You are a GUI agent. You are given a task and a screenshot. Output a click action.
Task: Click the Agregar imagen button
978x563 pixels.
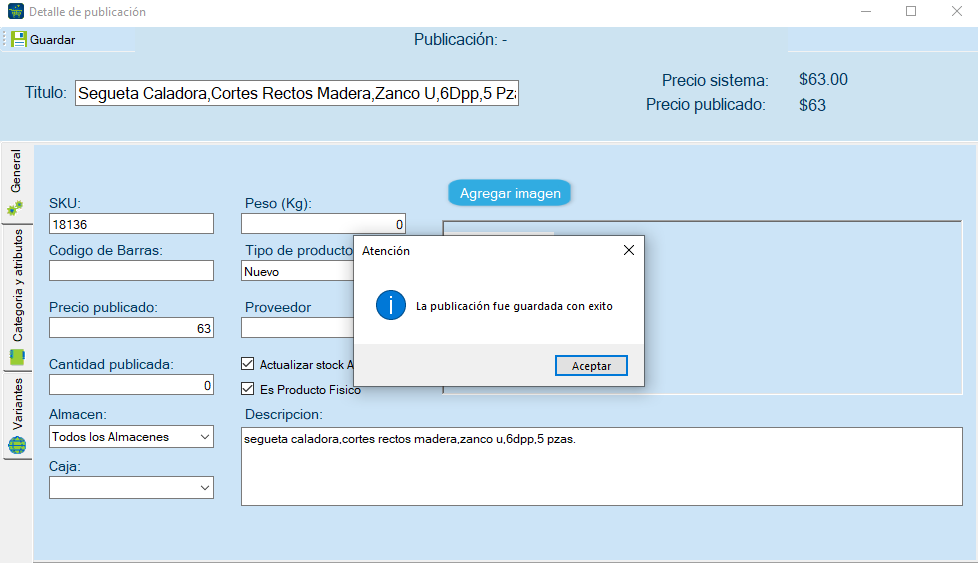(x=510, y=193)
